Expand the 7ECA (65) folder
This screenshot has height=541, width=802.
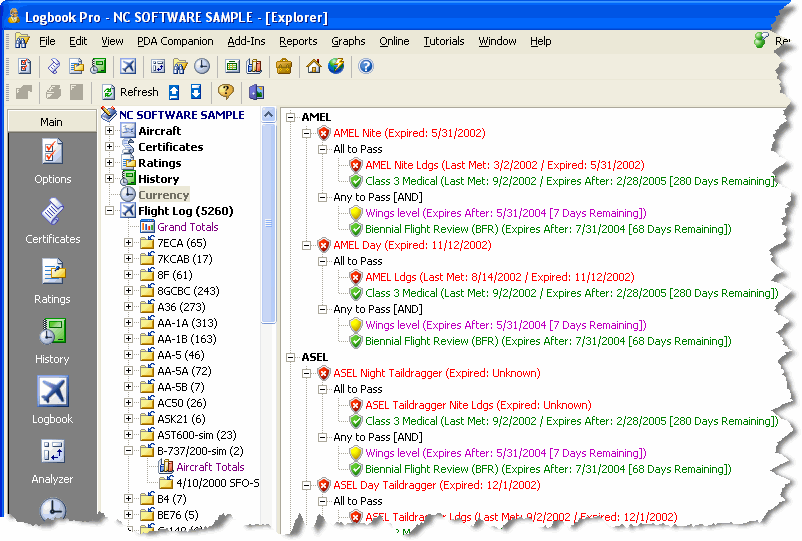click(128, 243)
